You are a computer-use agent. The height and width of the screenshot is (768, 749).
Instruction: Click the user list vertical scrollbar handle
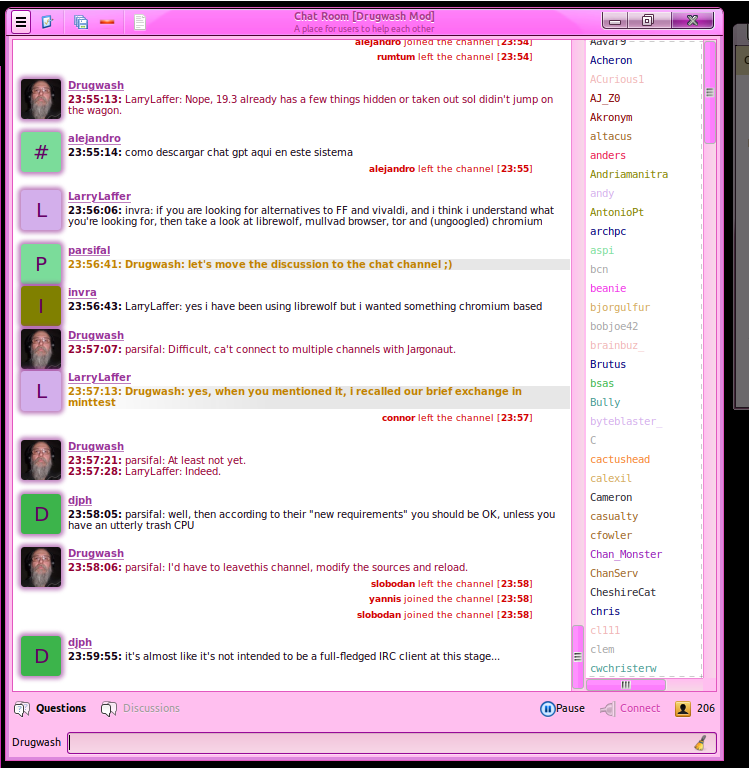(x=710, y=92)
